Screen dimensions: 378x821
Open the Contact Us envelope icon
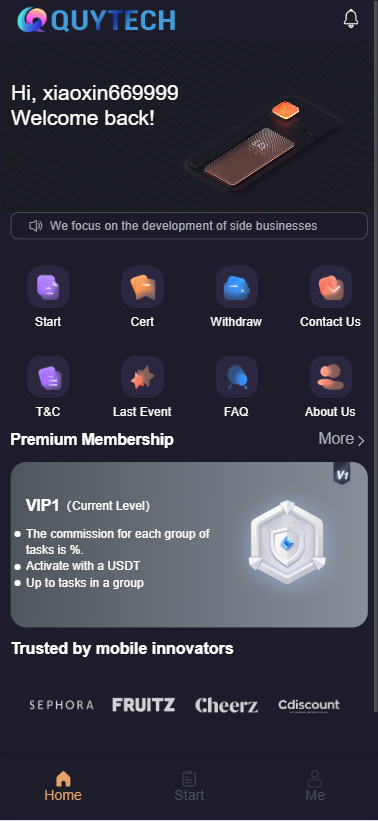coord(331,286)
